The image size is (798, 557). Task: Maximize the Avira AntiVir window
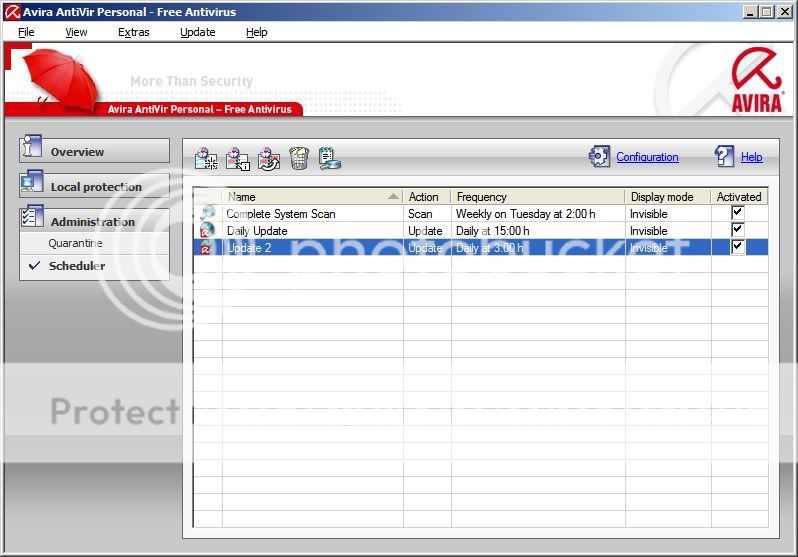766,12
